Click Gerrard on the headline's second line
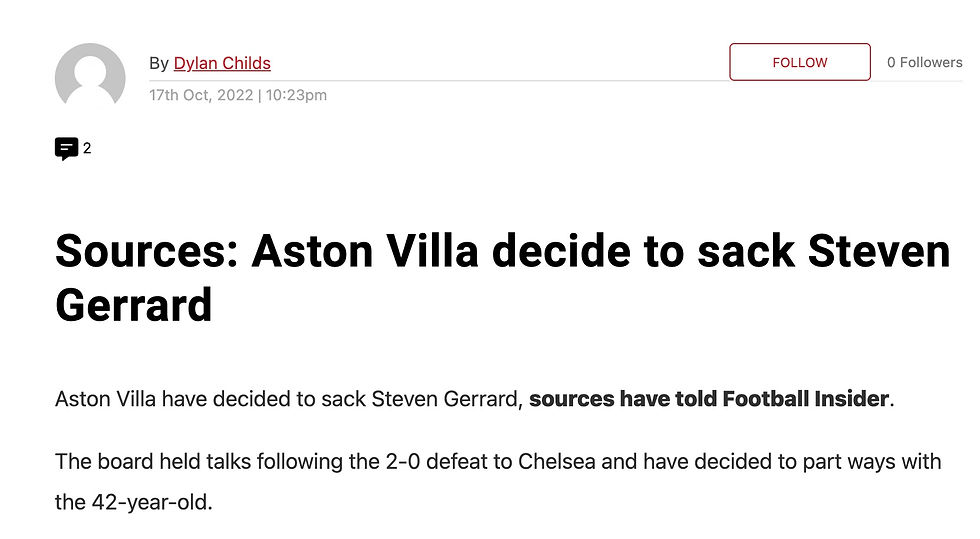This screenshot has height=539, width=980. point(134,303)
